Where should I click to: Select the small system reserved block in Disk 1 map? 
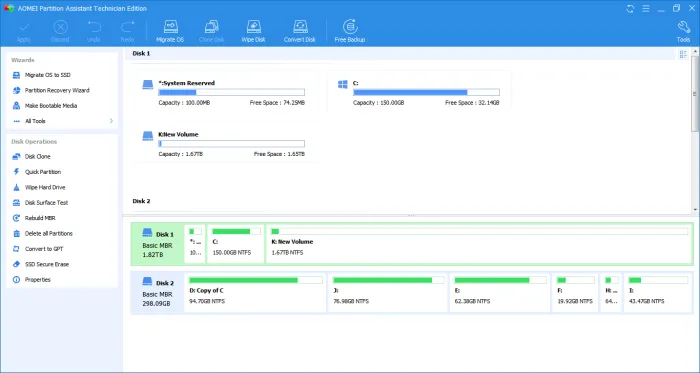coord(195,244)
